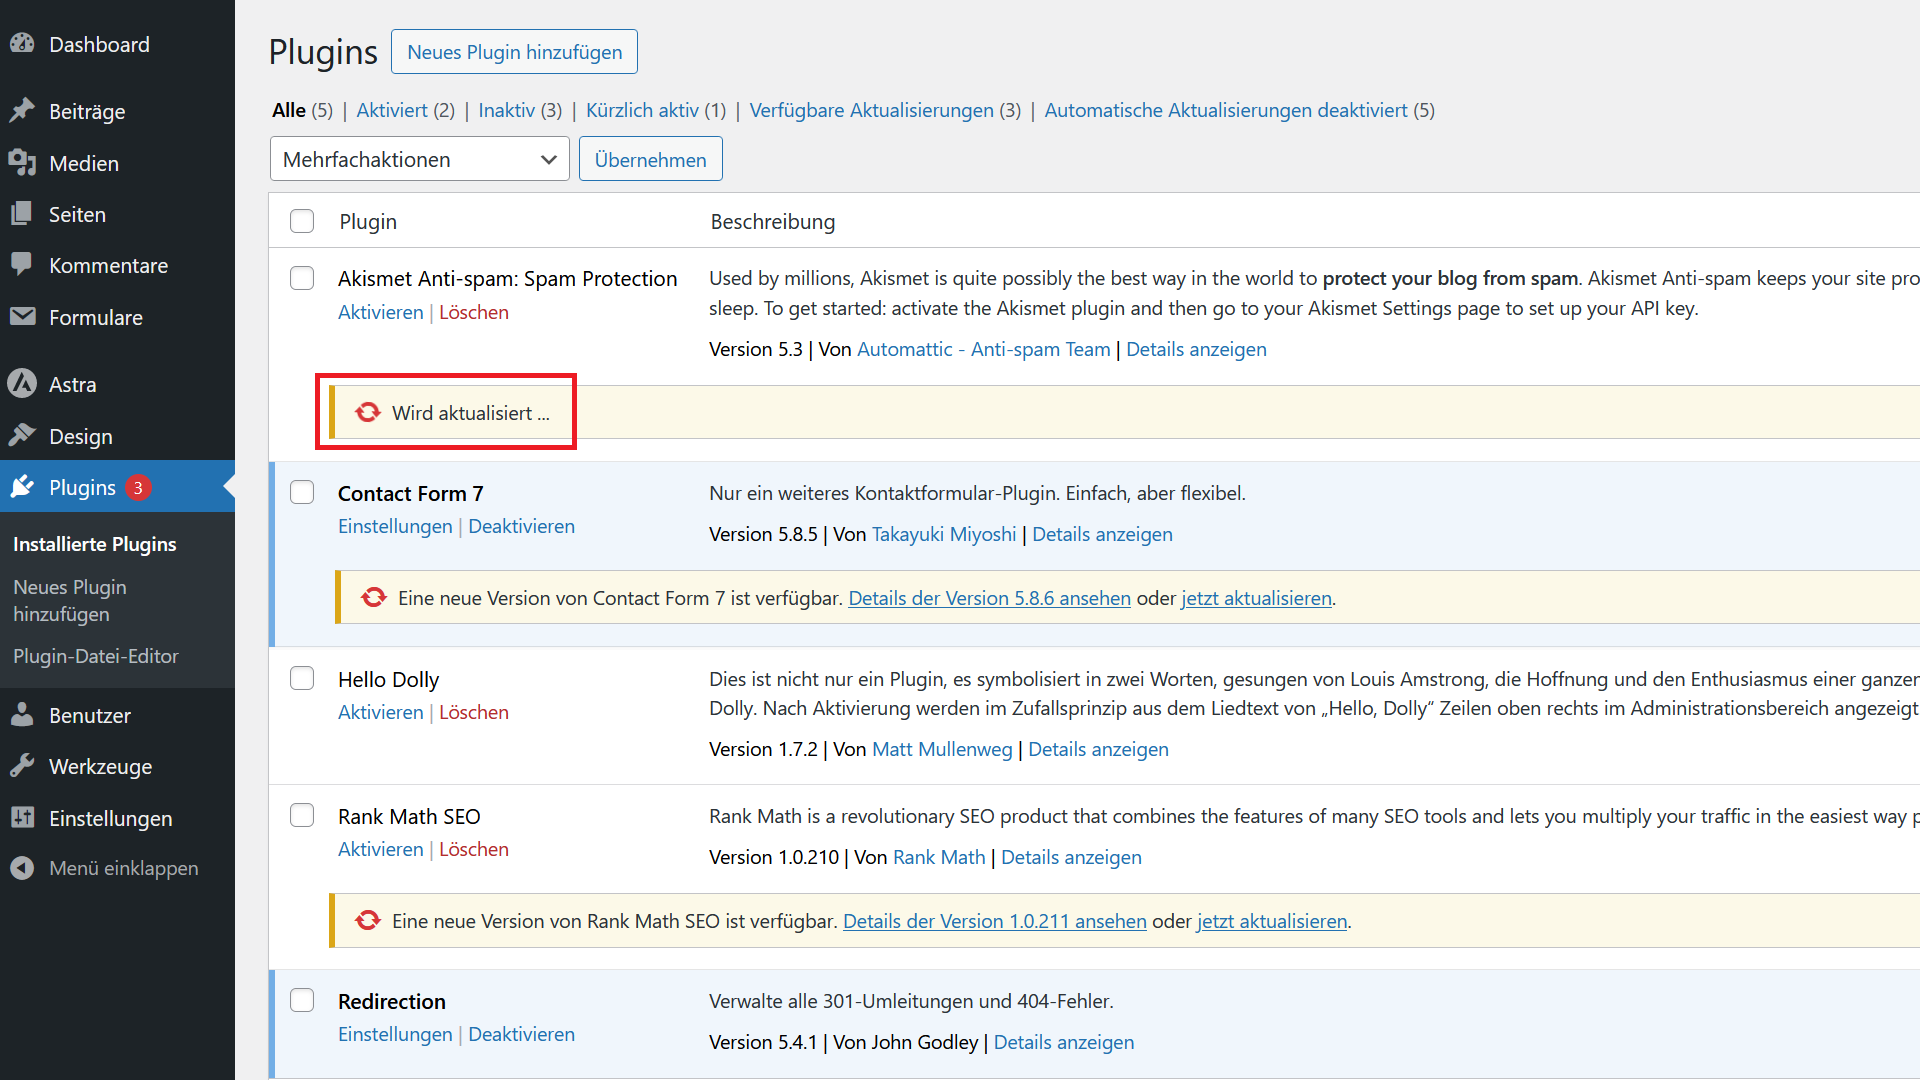Screen dimensions: 1920x1080
Task: Click the update icon in Akismet updating notice
Action: [368, 412]
